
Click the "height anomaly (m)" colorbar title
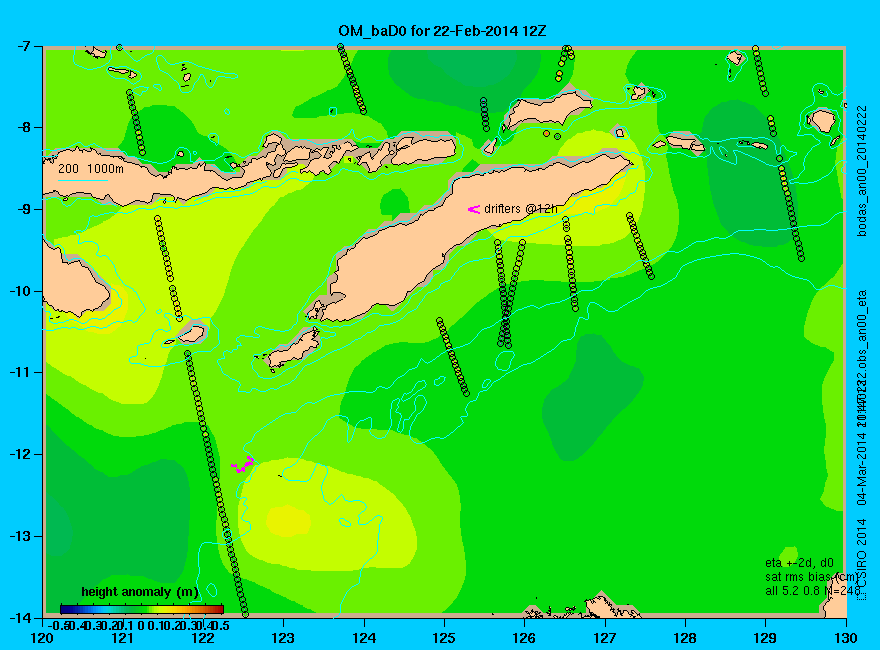pos(140,592)
